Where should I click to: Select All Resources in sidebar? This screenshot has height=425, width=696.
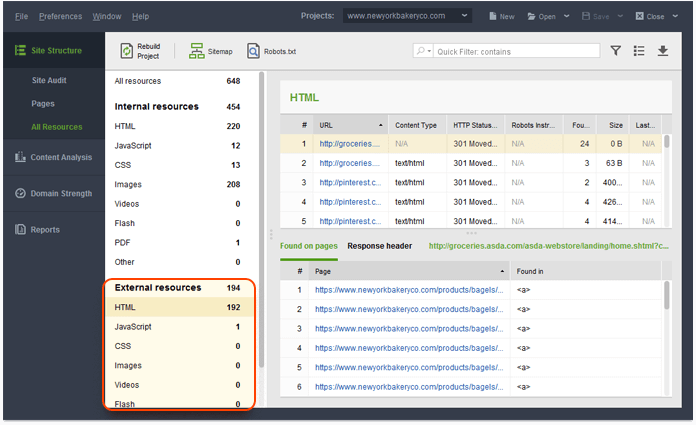tap(56, 127)
